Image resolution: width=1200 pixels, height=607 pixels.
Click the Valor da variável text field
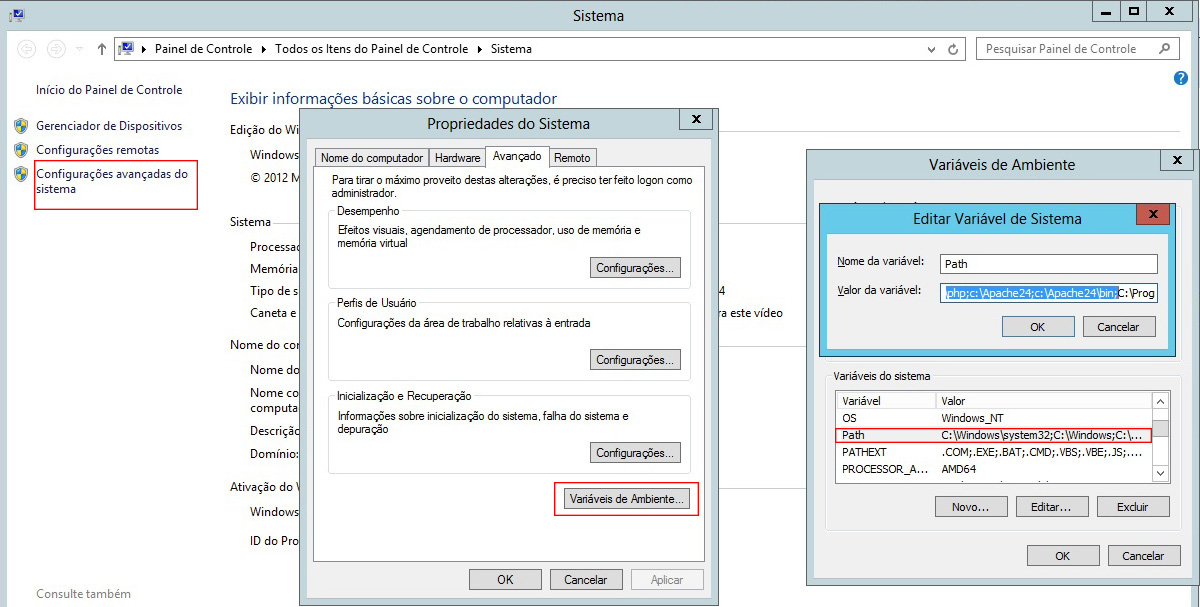1048,292
